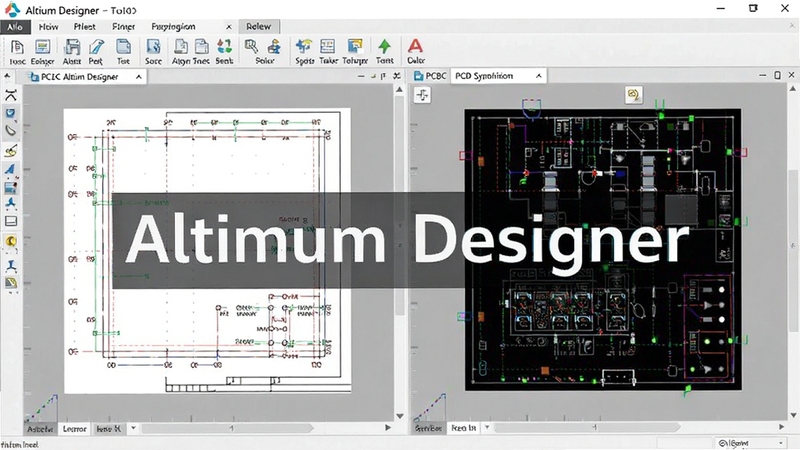This screenshot has width=800, height=450.
Task: Collapse the 'PCD Symohtion' tab chevron
Action: tap(539, 76)
